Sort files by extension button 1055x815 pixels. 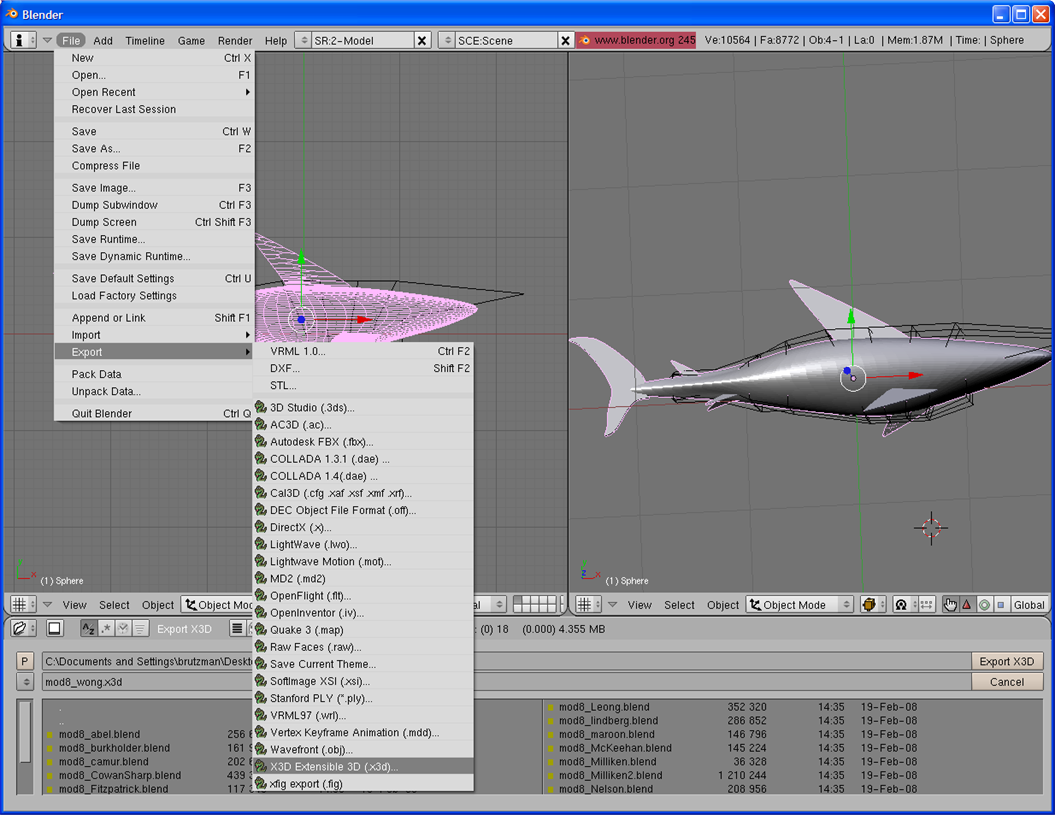[106, 629]
